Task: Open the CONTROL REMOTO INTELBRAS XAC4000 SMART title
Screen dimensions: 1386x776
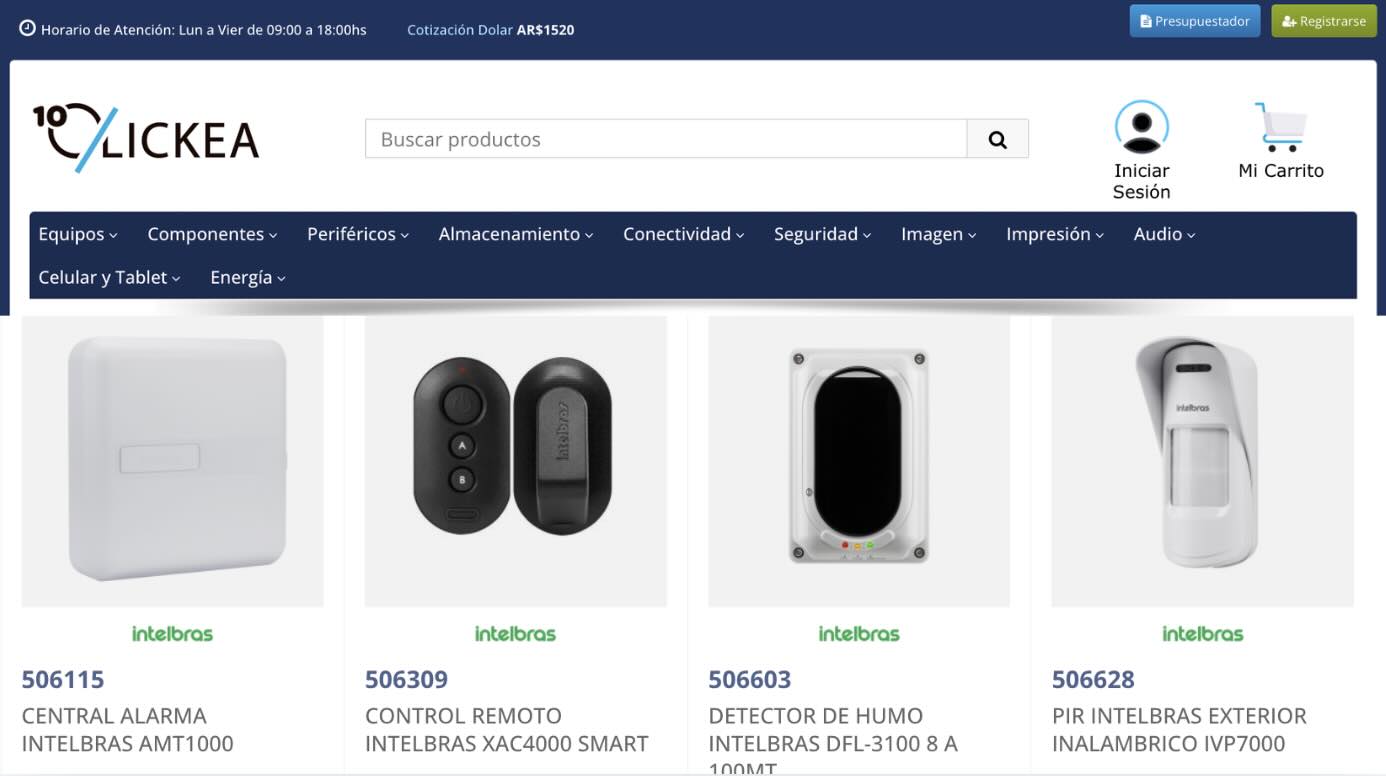Action: pyautogui.click(x=507, y=730)
